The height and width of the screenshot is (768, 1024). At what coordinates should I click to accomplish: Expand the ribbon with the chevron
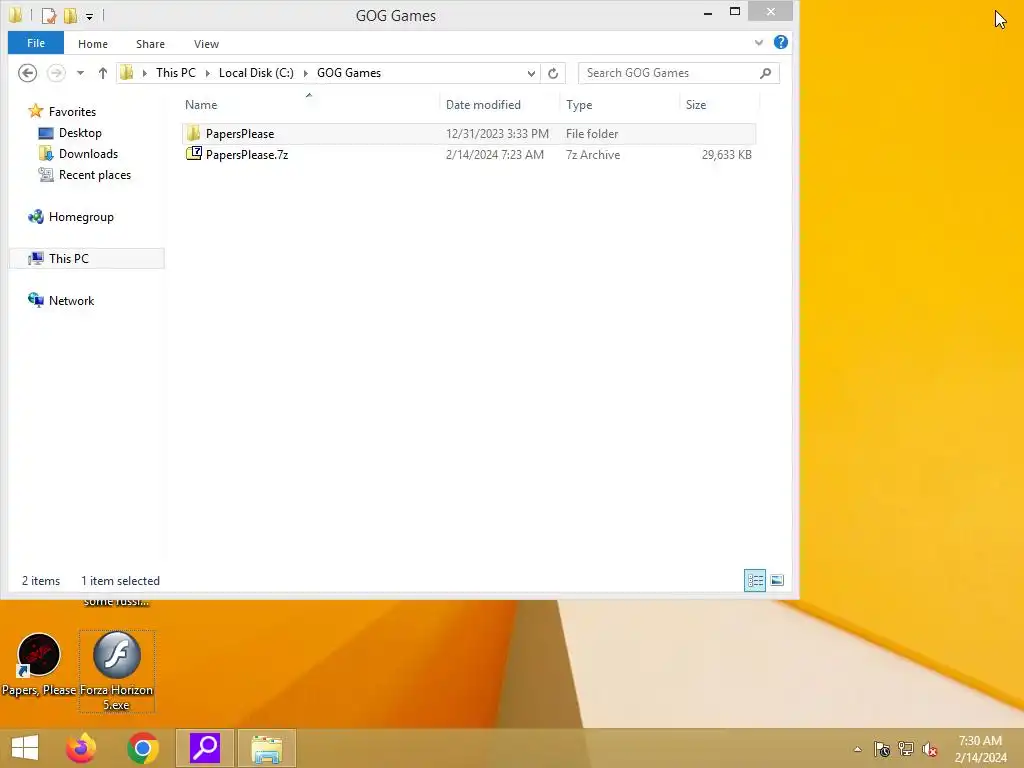[759, 42]
